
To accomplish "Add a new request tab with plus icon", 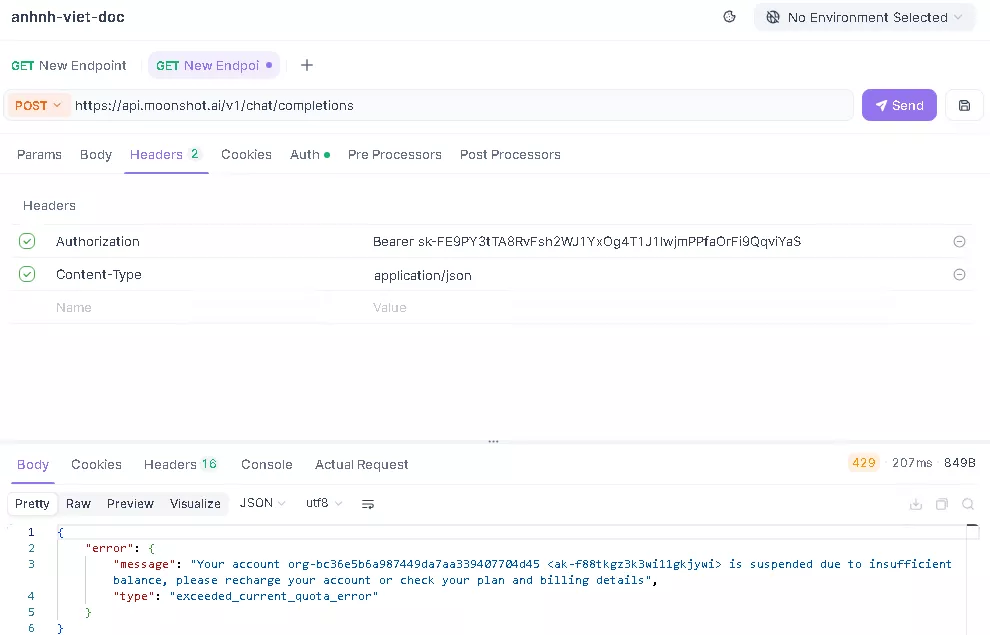I will pos(307,65).
